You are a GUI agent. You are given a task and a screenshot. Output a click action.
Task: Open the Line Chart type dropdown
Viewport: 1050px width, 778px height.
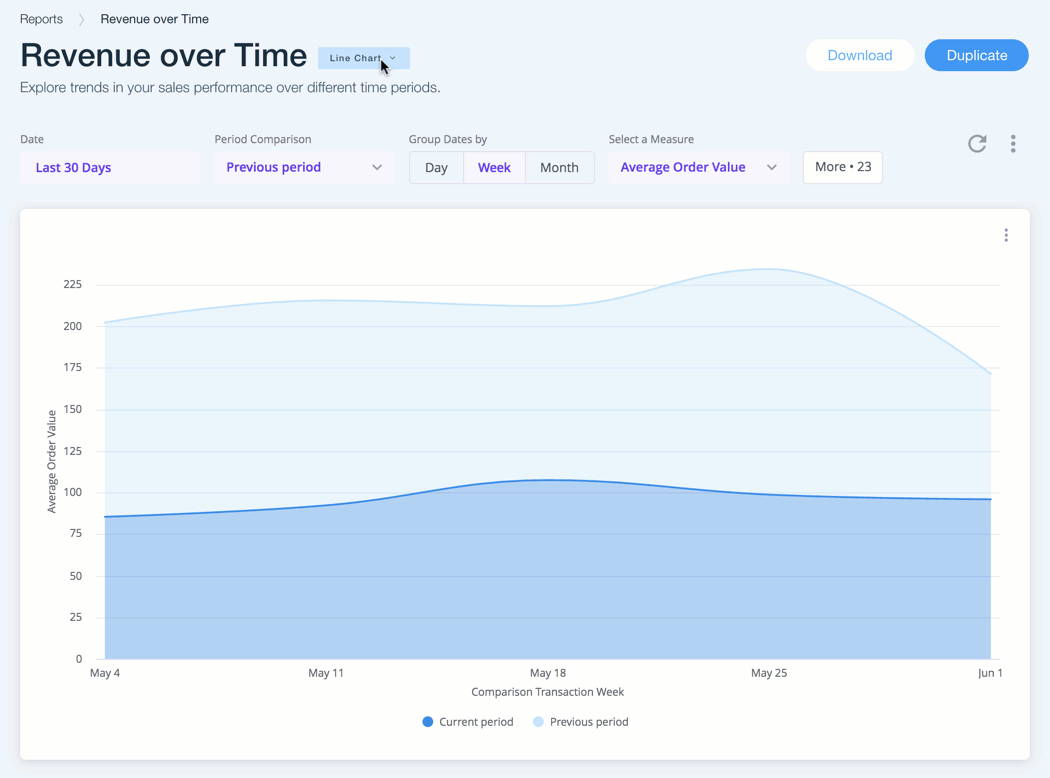pos(364,58)
